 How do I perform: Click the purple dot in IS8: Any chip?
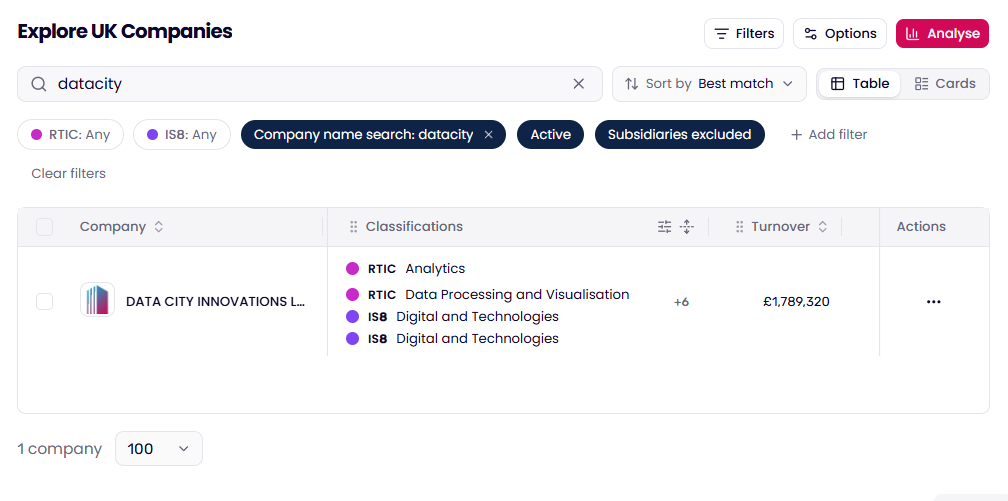tap(152, 135)
